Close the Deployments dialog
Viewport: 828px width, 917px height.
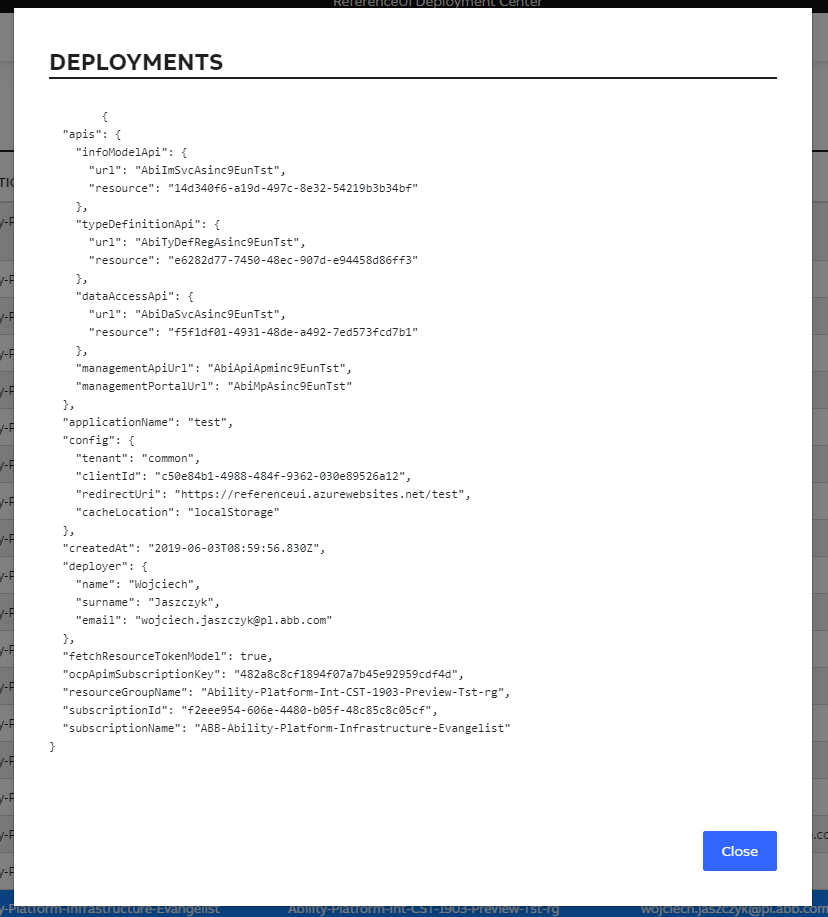[739, 851]
